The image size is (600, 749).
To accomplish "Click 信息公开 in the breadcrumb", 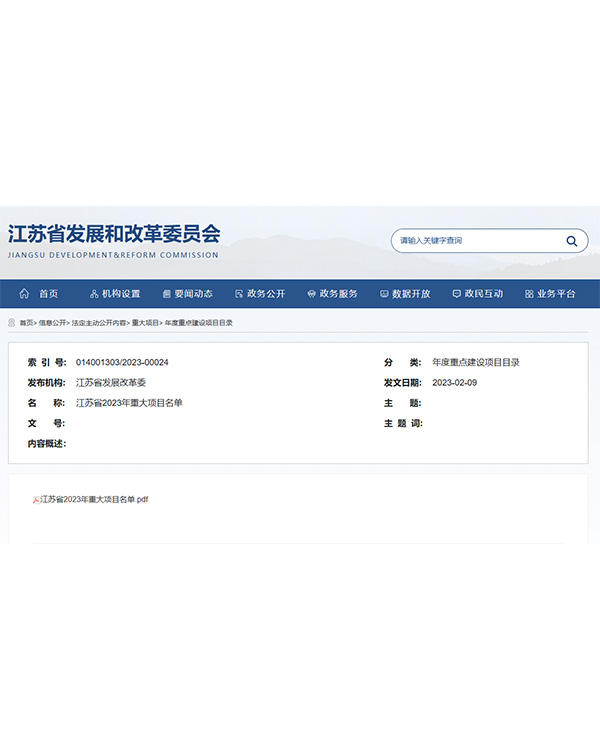I will pyautogui.click(x=52, y=323).
